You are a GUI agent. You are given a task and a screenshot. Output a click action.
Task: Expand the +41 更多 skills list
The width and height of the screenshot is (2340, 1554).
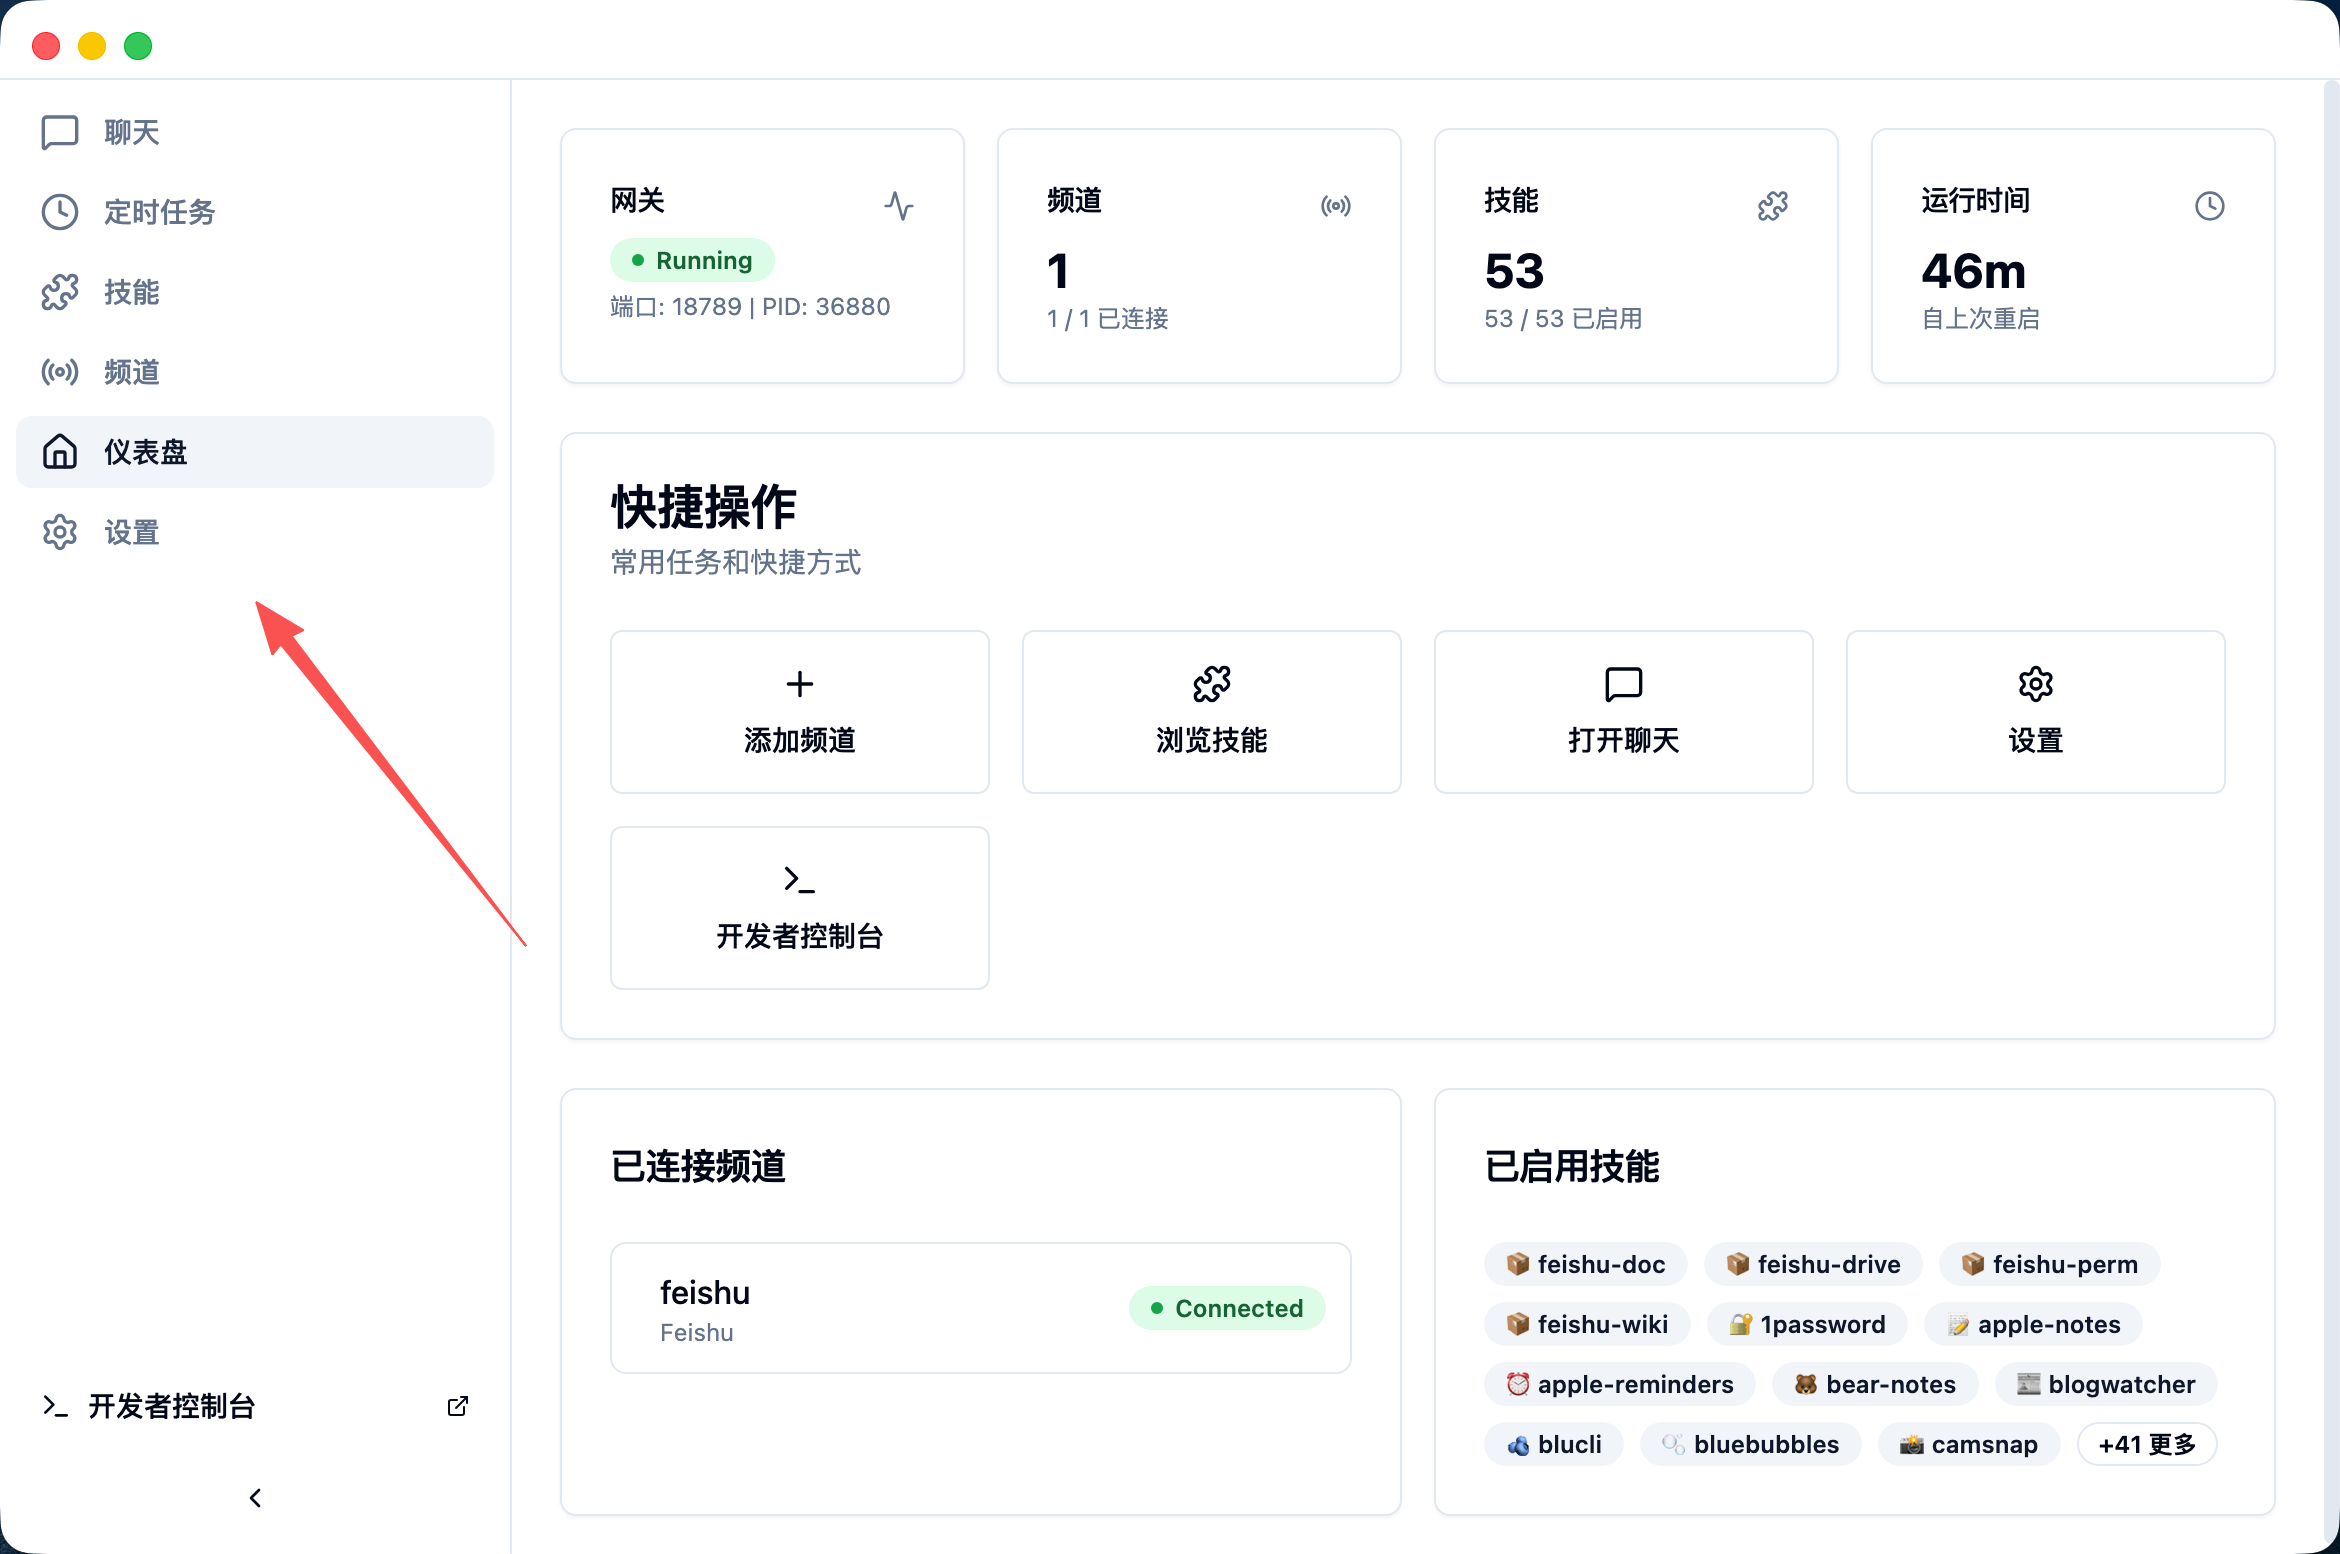tap(2146, 1444)
